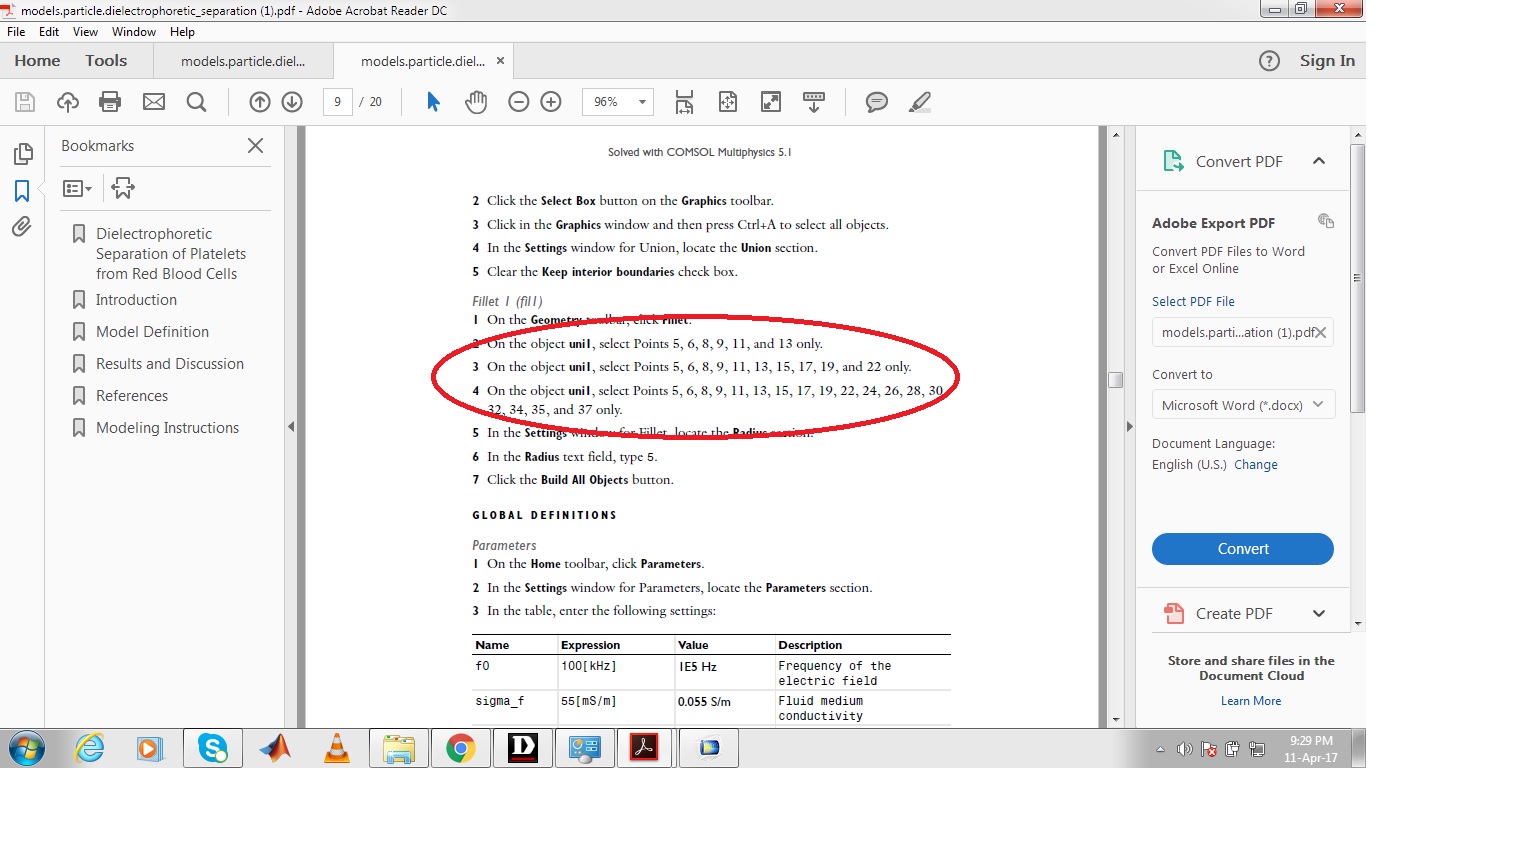Go to previous page arrow

coord(260,102)
